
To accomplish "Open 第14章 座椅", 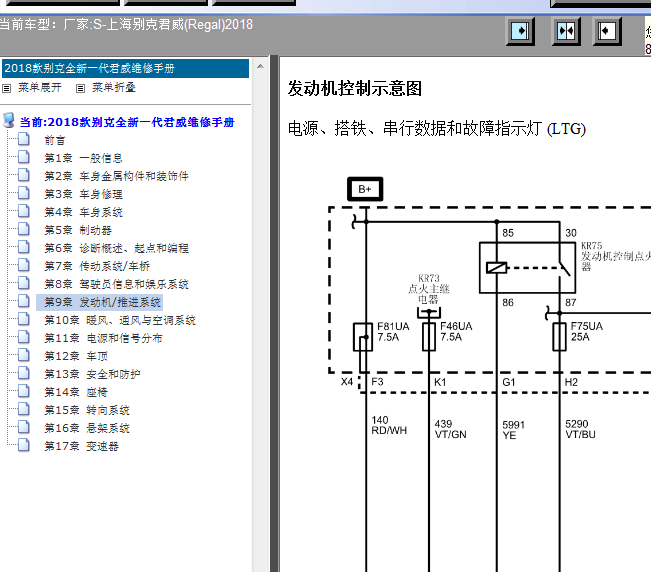I will point(76,392).
